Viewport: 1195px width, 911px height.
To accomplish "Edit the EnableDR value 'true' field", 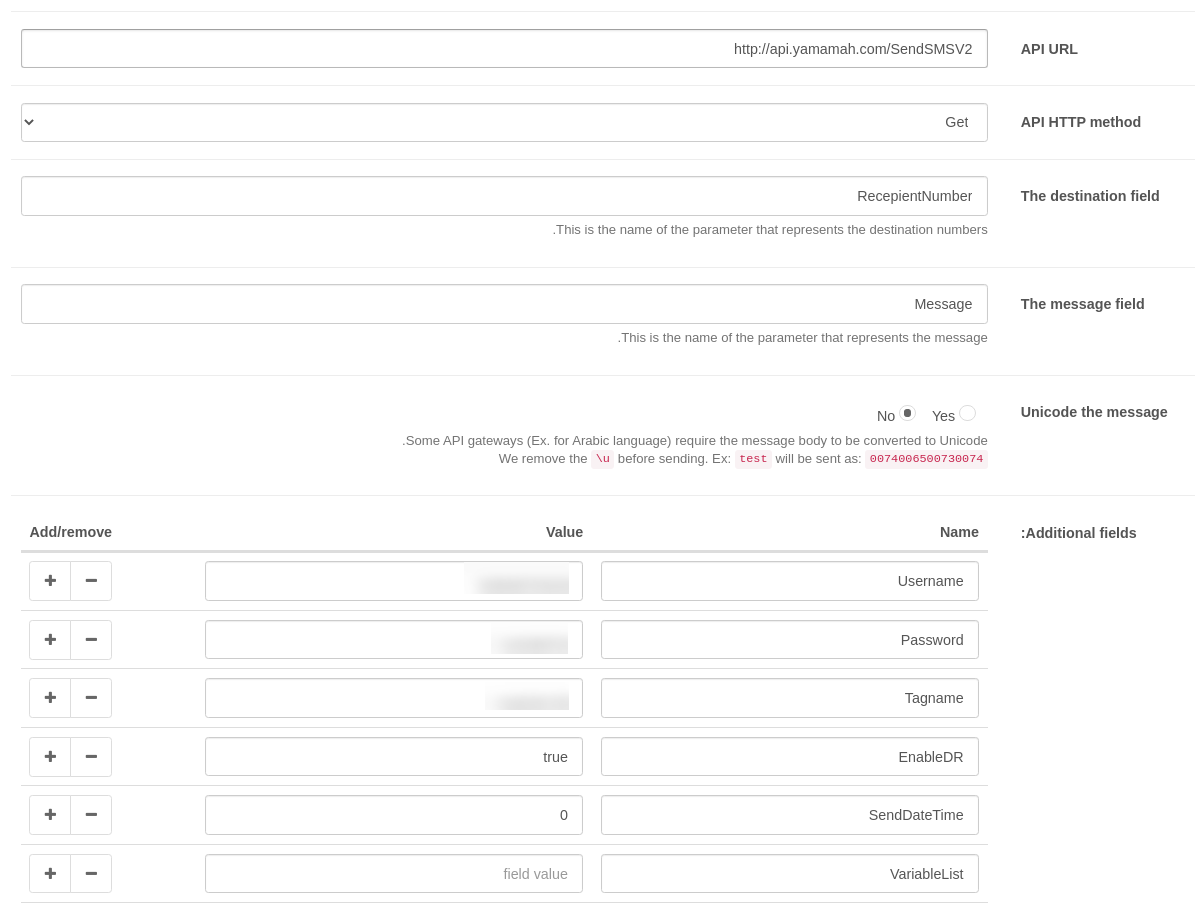I will pos(394,756).
